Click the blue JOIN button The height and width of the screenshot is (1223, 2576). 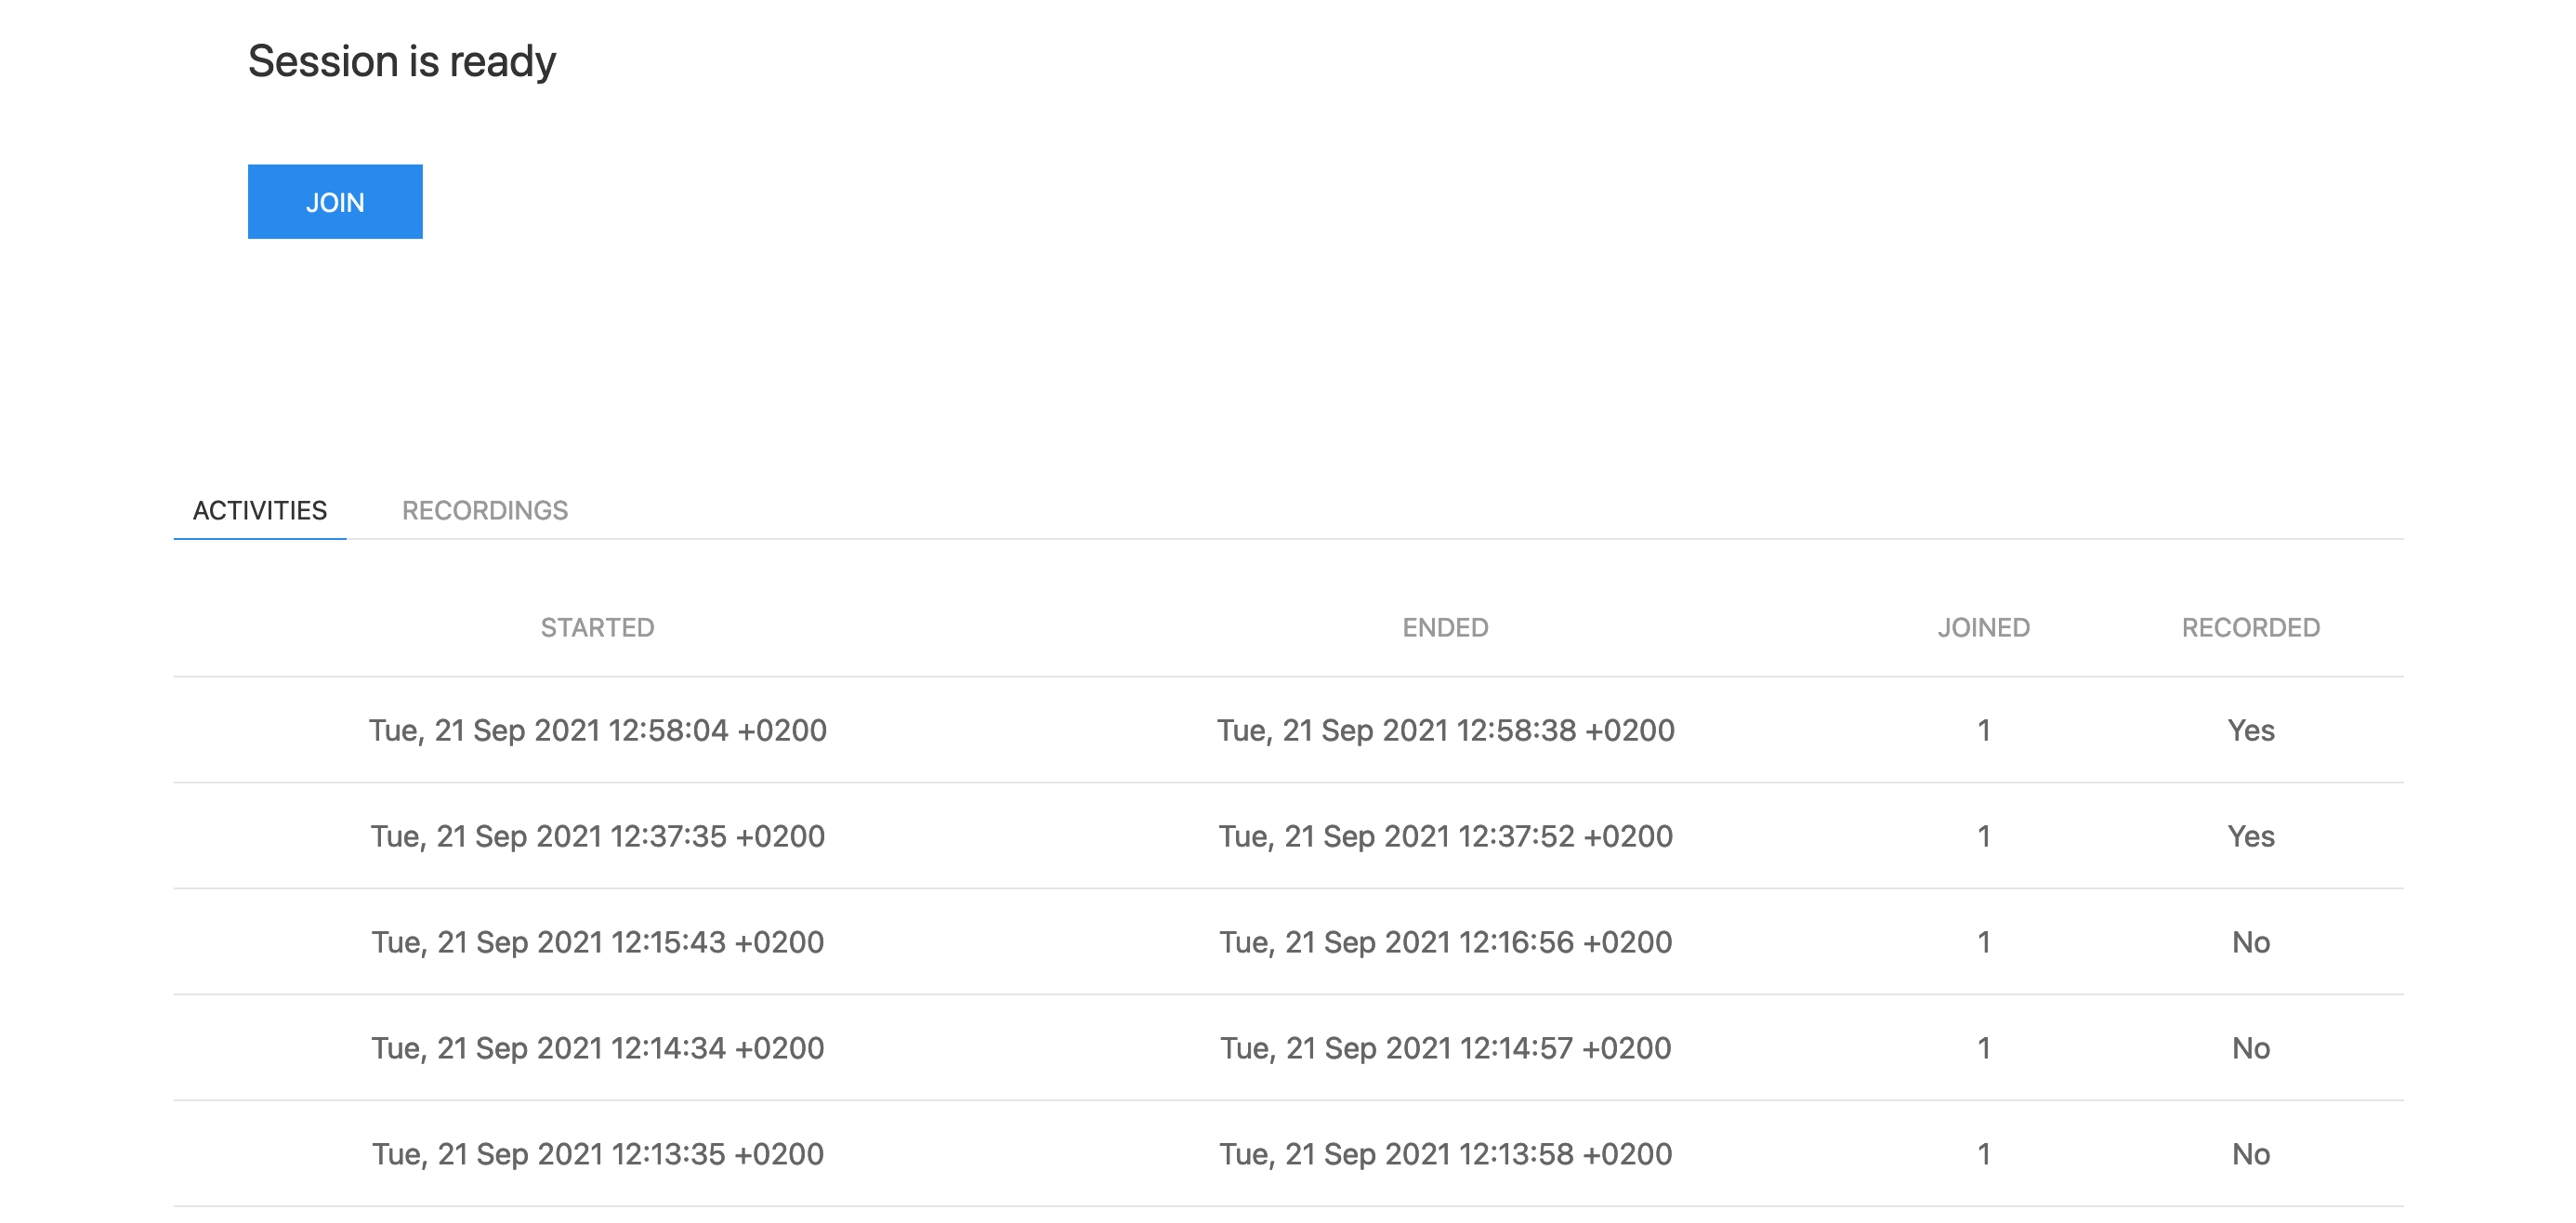click(335, 202)
